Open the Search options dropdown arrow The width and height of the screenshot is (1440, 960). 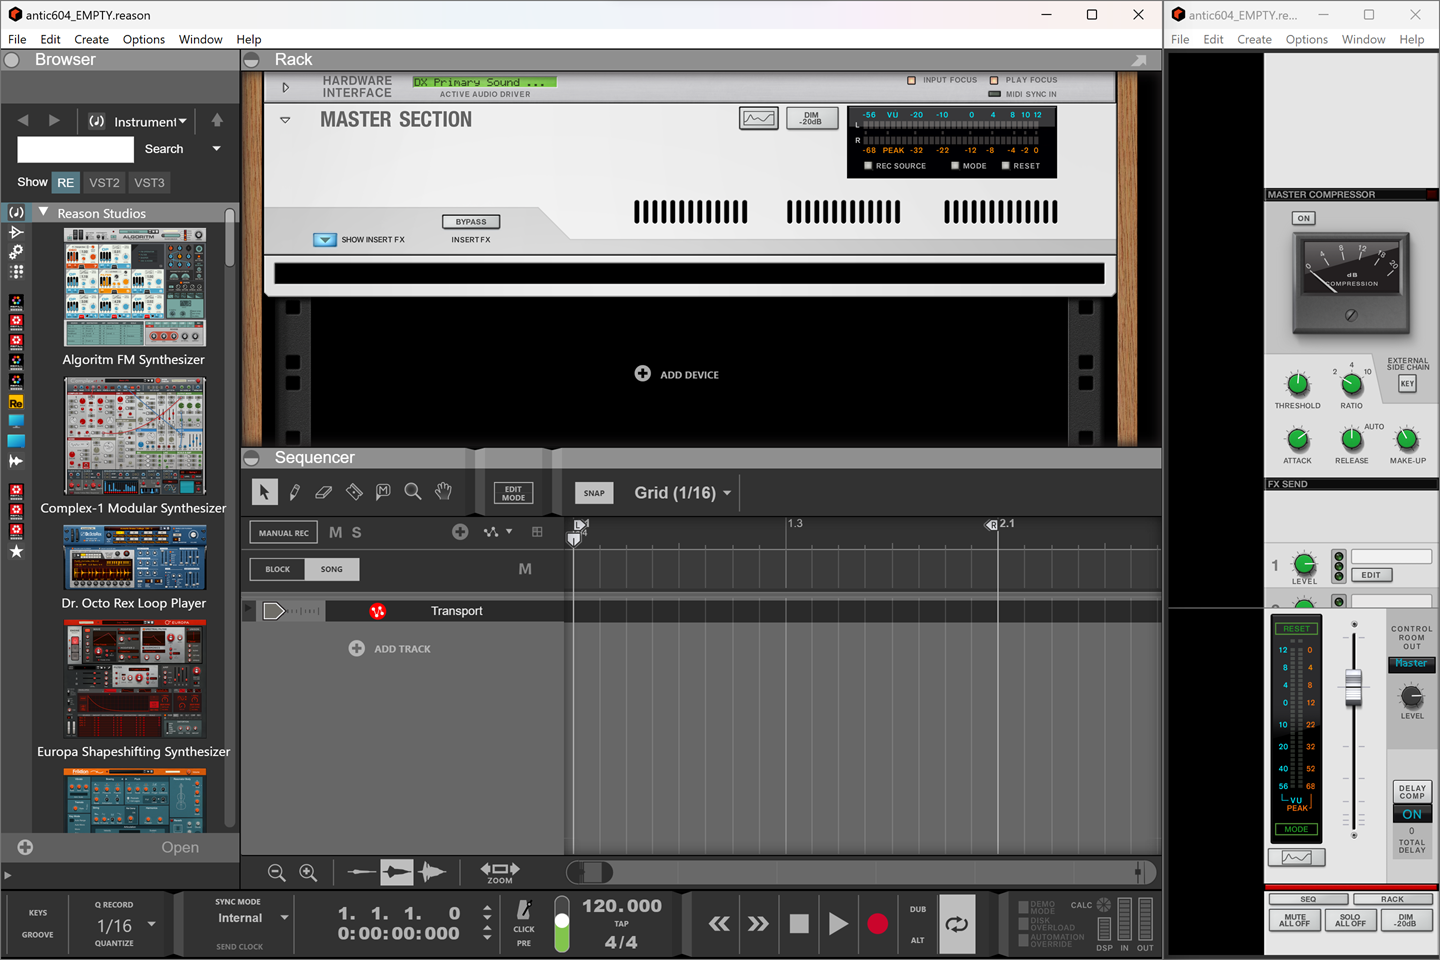click(x=217, y=149)
